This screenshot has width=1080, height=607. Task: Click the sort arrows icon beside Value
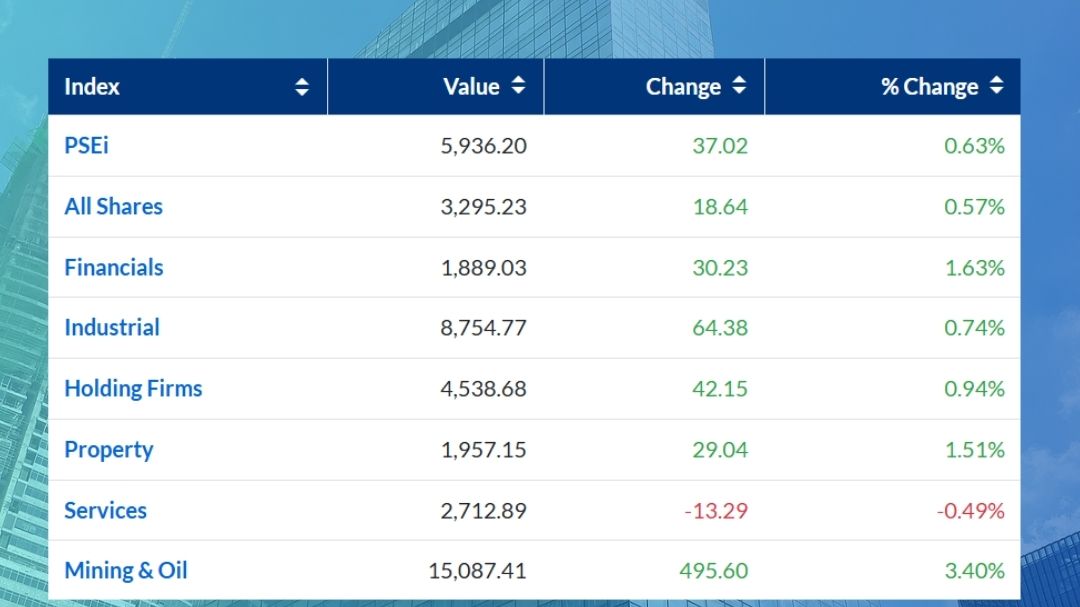(x=518, y=86)
